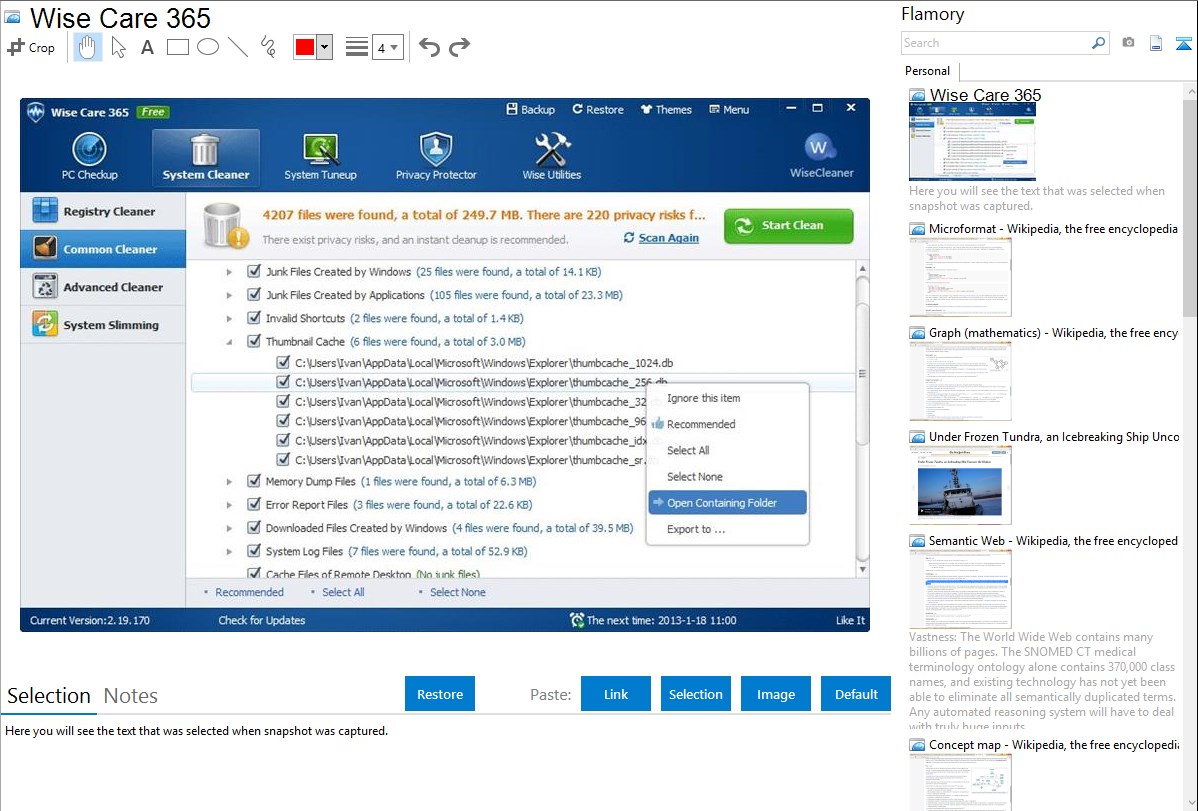Choose Ignore this item from context menu

click(x=727, y=398)
